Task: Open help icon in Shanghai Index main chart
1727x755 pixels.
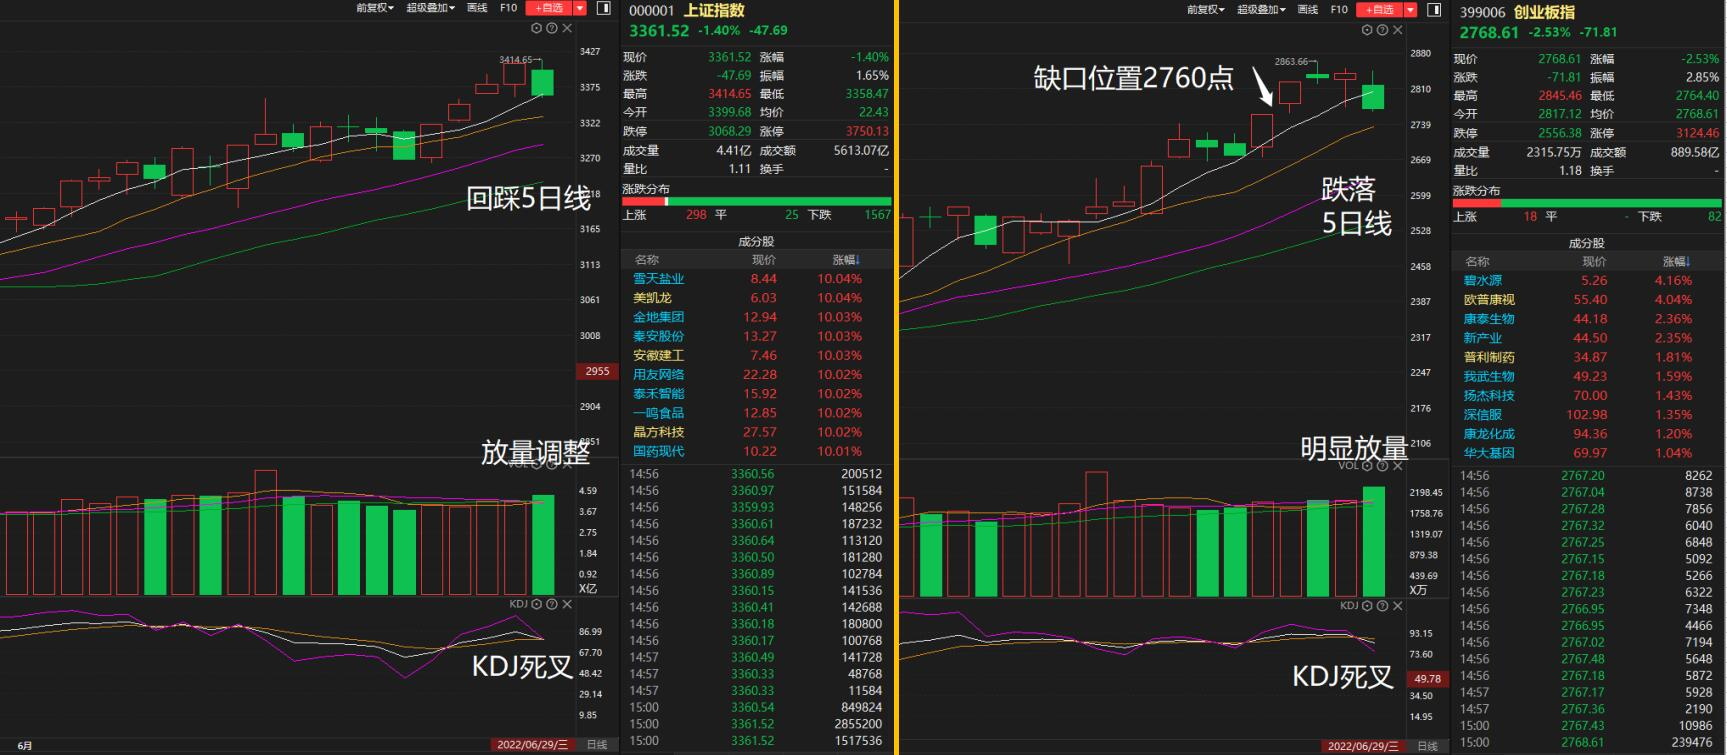Action: (x=552, y=29)
